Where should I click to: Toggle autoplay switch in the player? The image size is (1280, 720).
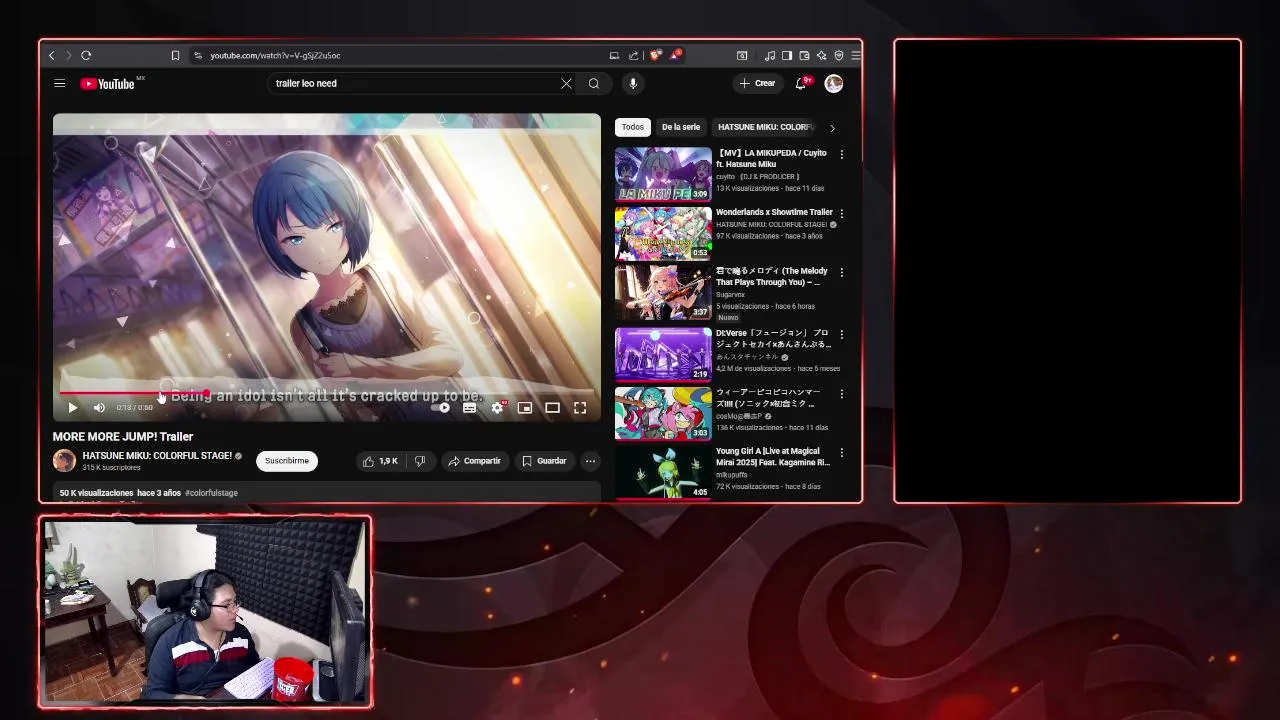[442, 408]
